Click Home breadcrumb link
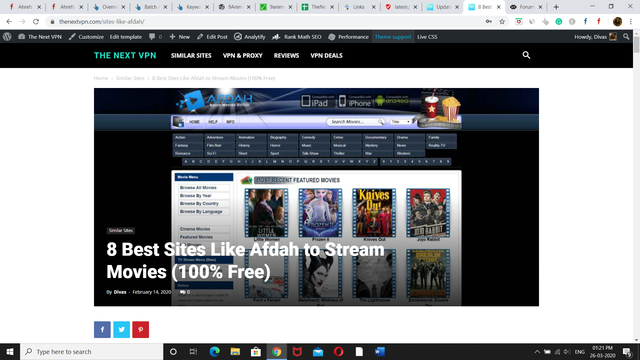640x360 pixels. point(101,78)
